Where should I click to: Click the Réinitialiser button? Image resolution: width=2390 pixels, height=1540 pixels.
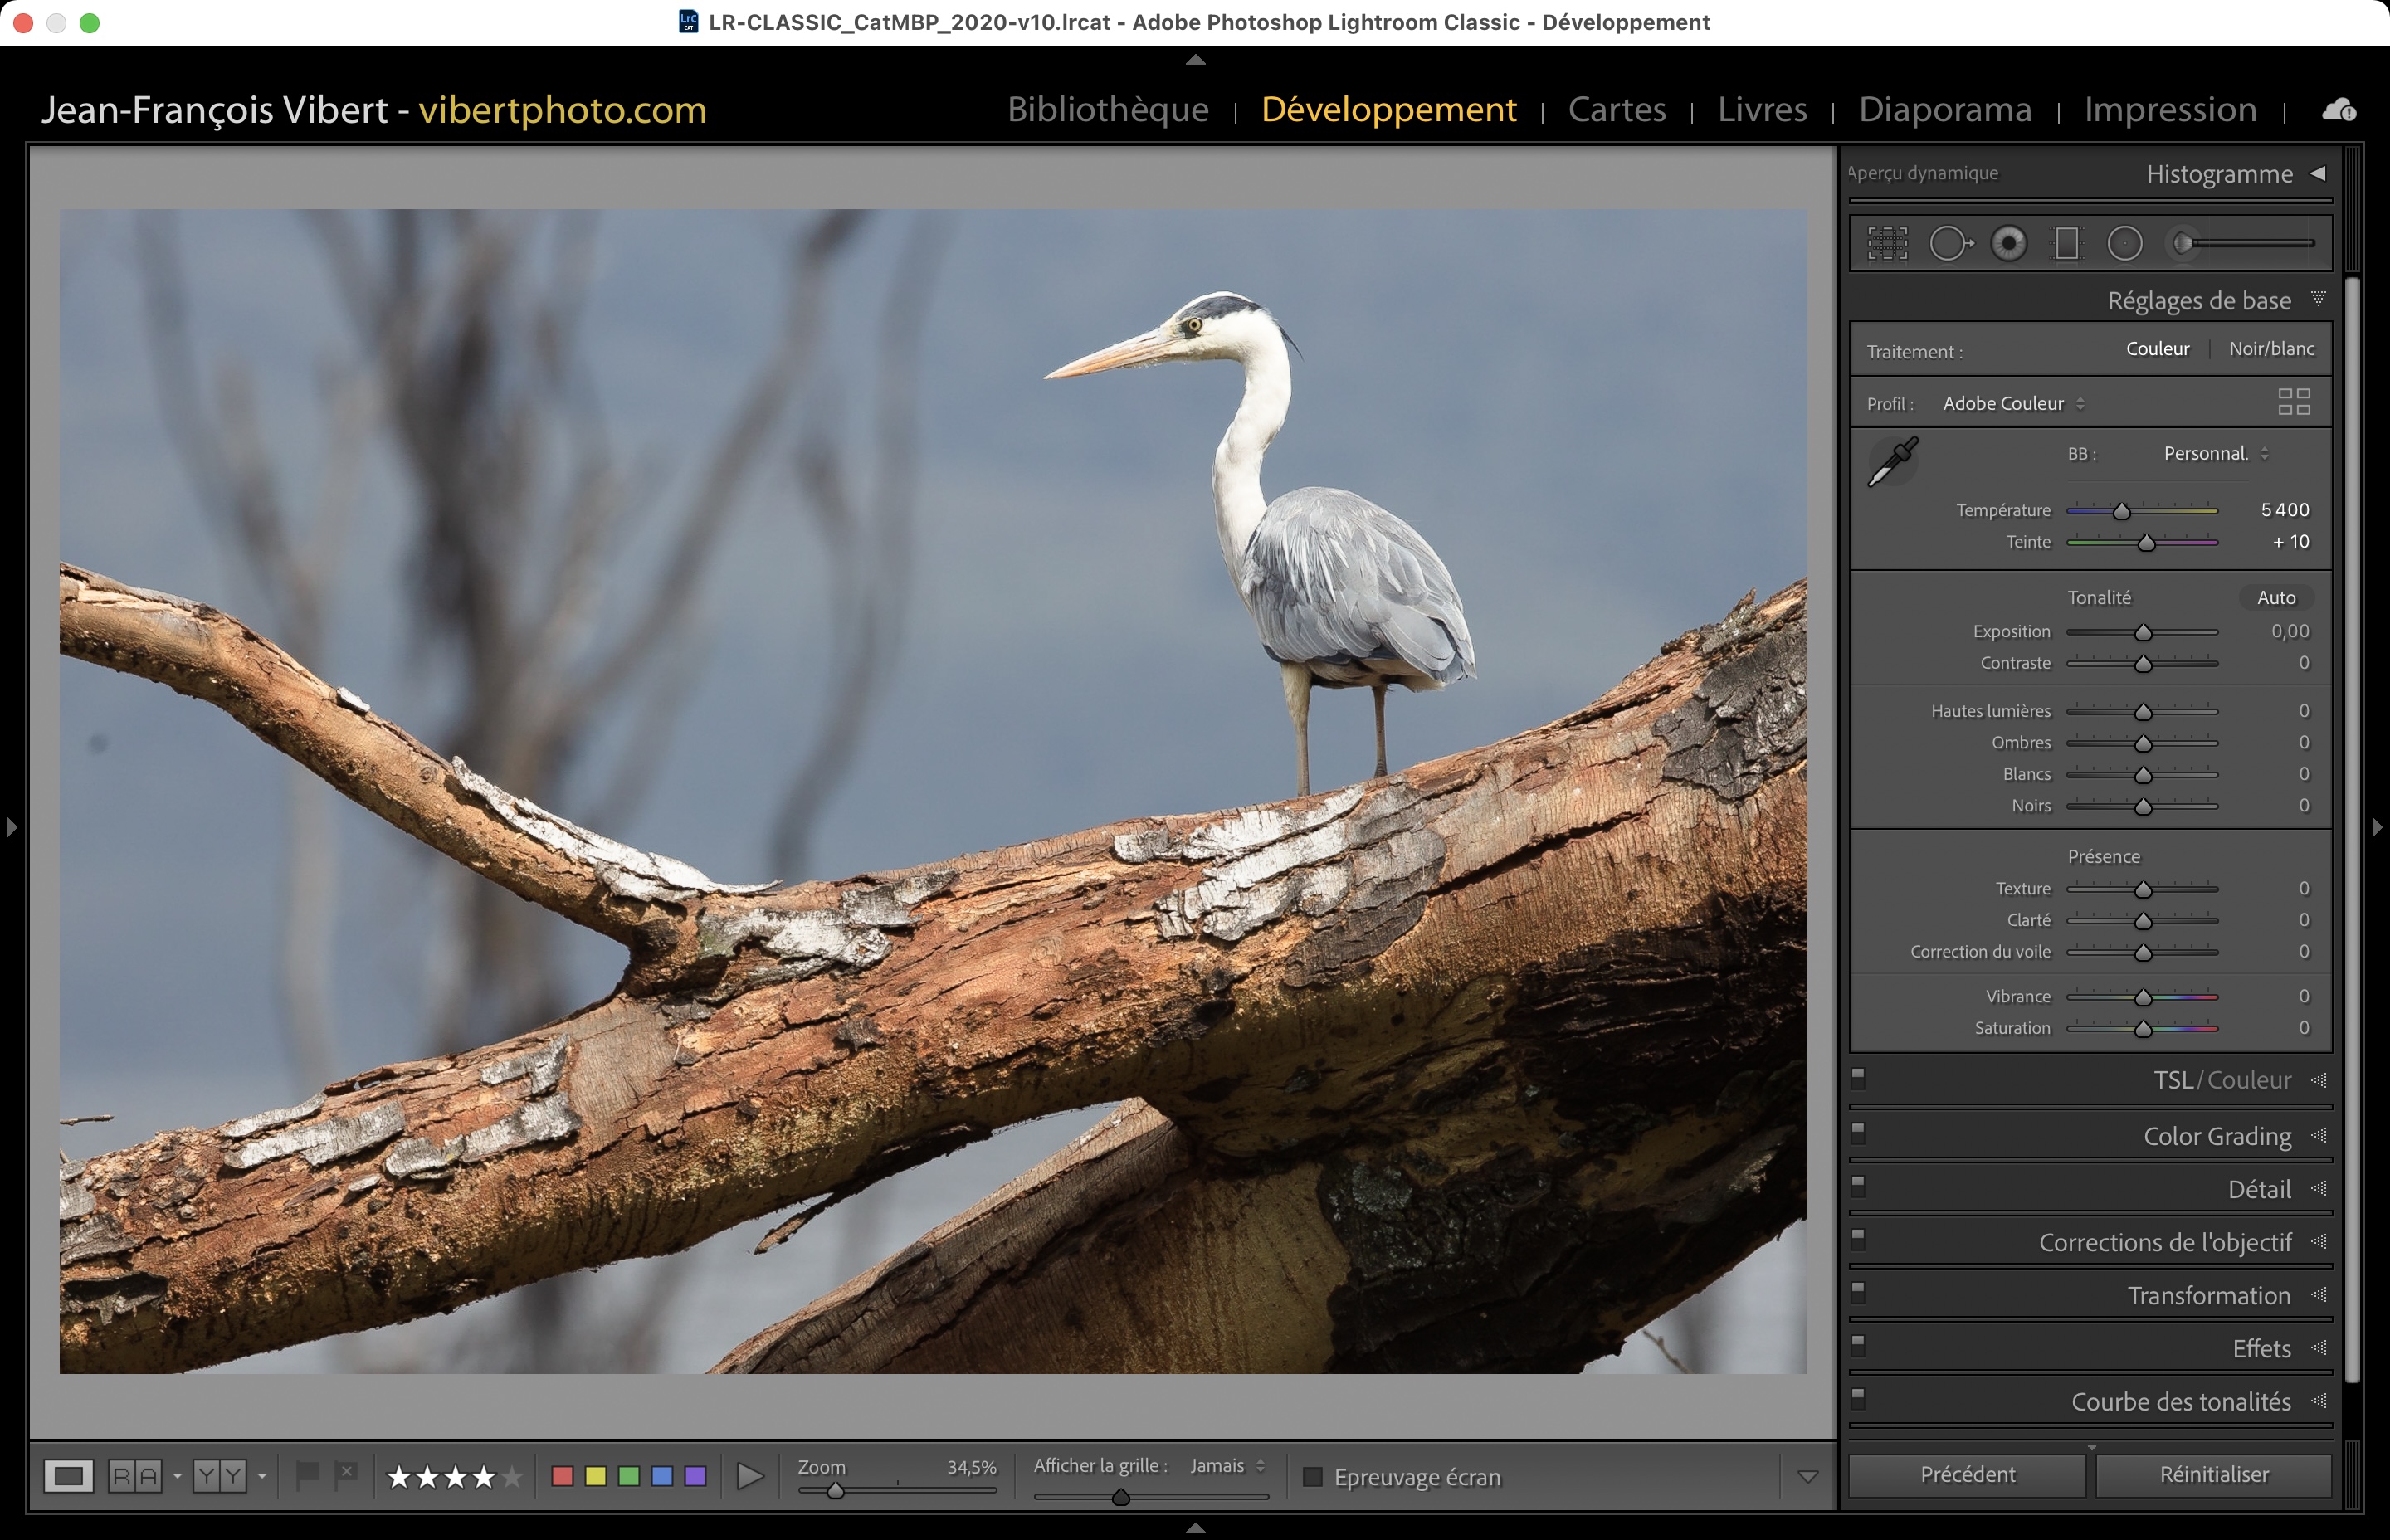(x=2213, y=1475)
